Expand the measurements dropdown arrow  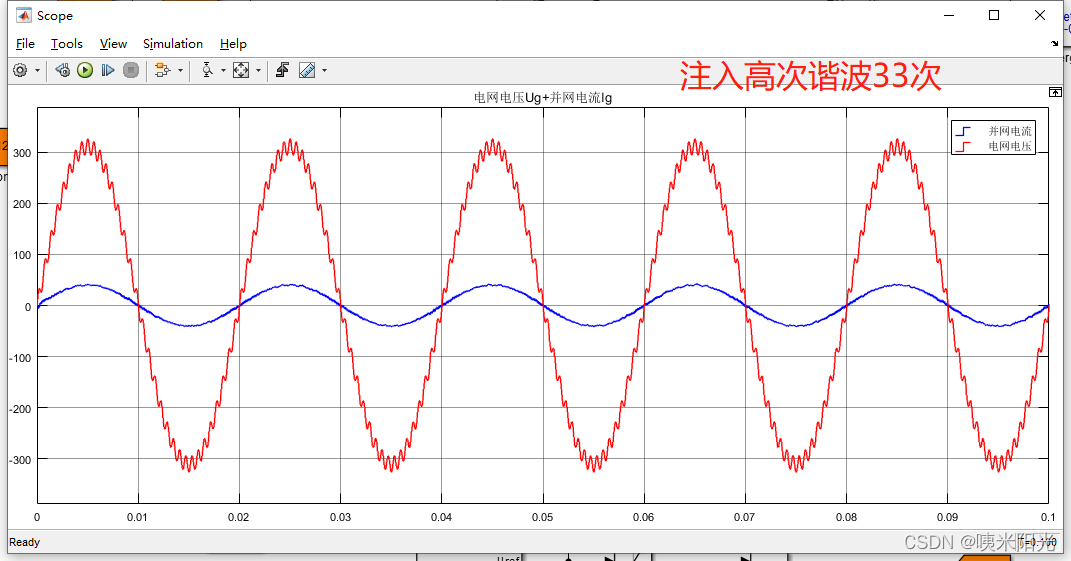pos(324,70)
